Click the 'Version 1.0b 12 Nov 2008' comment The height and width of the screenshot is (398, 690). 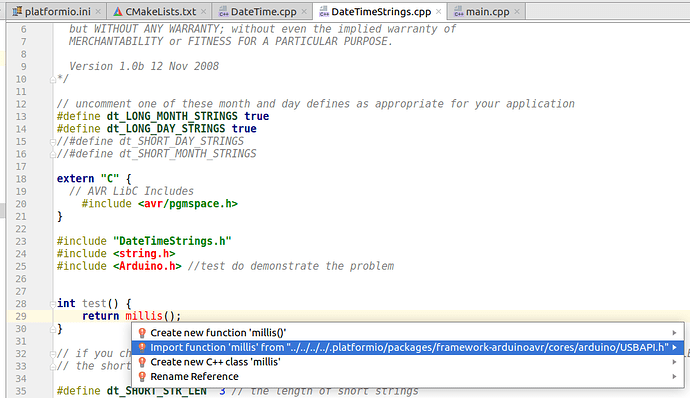(144, 66)
